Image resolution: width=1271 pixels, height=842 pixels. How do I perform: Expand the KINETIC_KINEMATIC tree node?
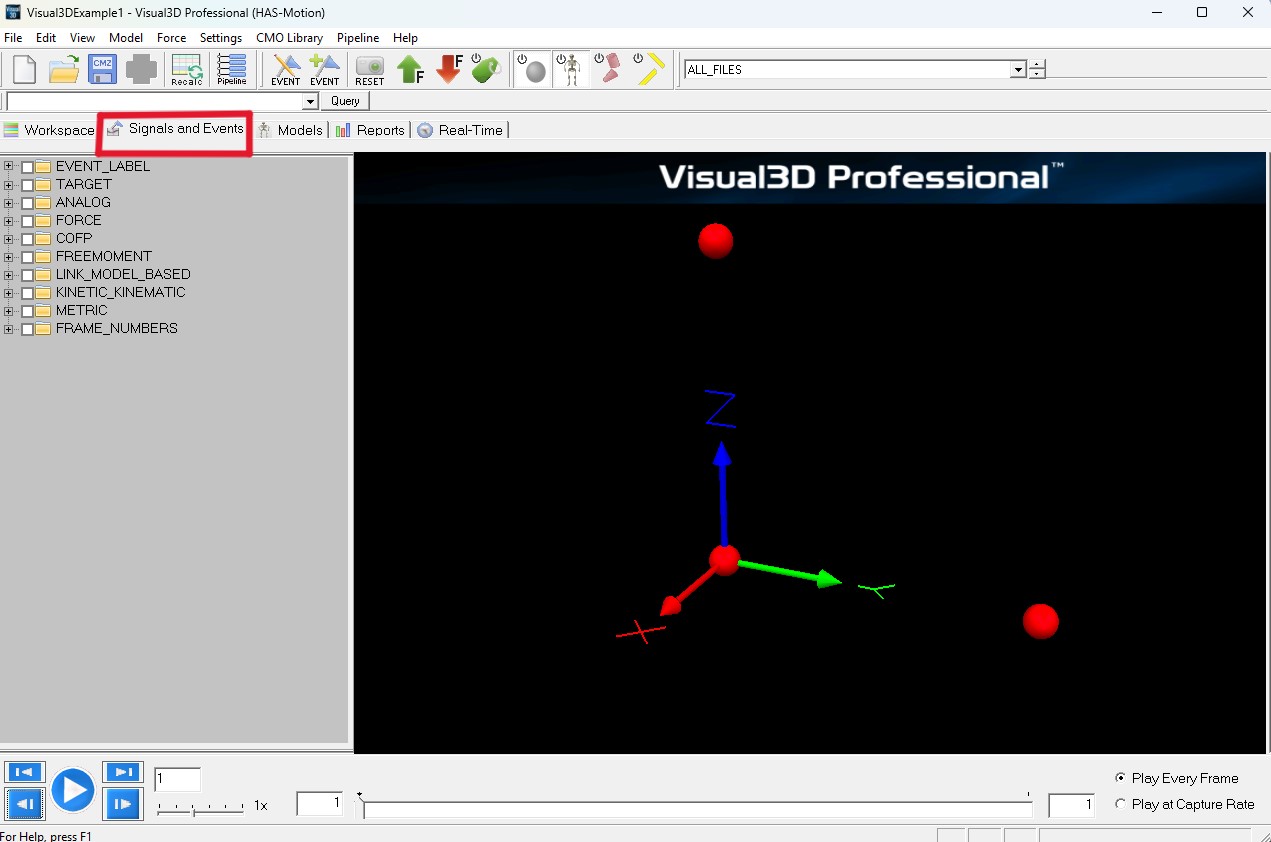coord(9,293)
